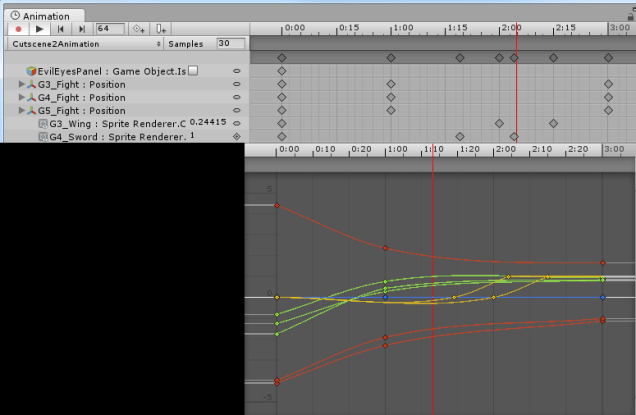Jump to previous keyframe
The height and width of the screenshot is (415, 636).
[x=60, y=29]
